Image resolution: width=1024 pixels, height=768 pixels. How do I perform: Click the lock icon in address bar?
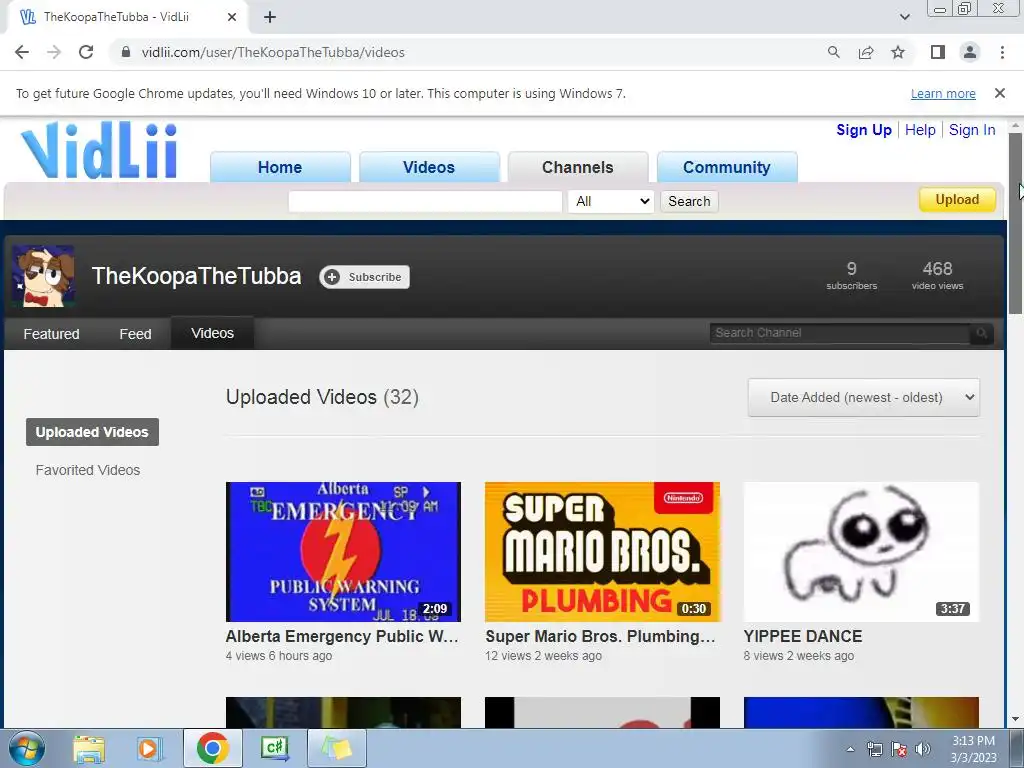(126, 52)
